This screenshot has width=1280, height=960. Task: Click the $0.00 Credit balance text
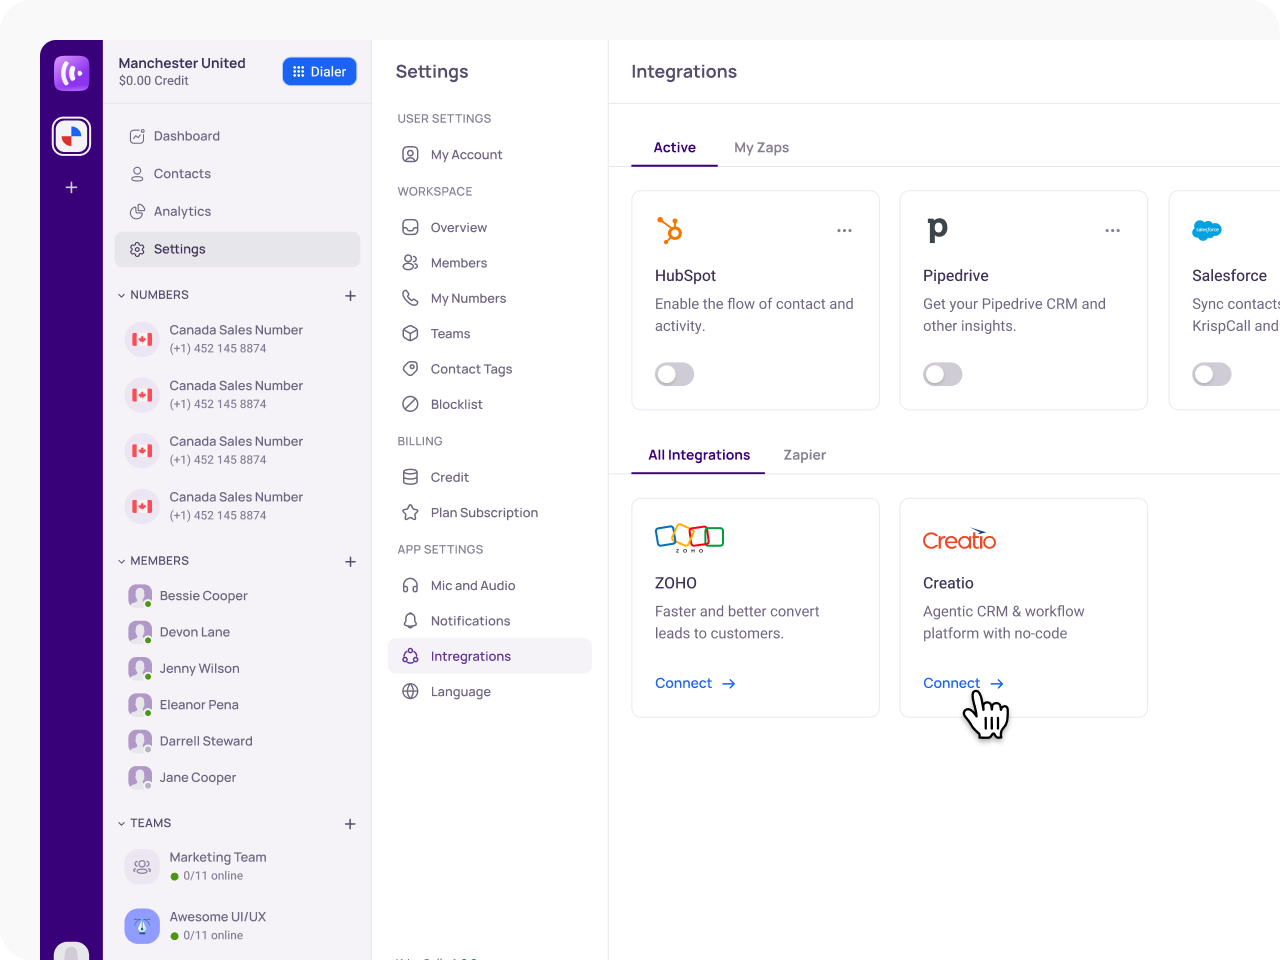click(154, 81)
